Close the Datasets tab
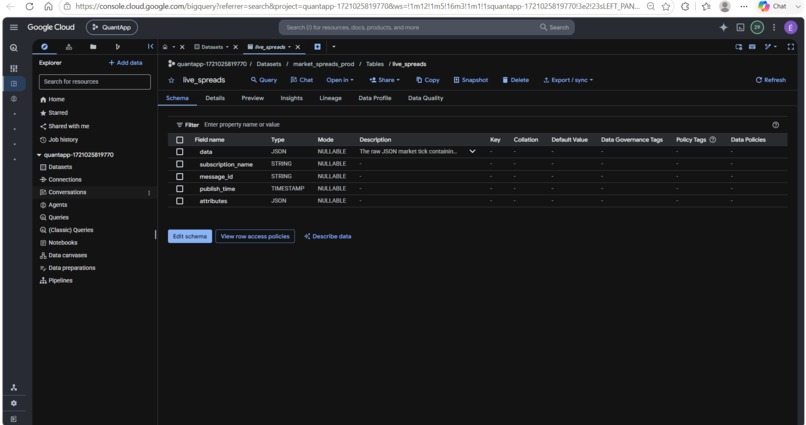The height and width of the screenshot is (425, 806). (235, 47)
